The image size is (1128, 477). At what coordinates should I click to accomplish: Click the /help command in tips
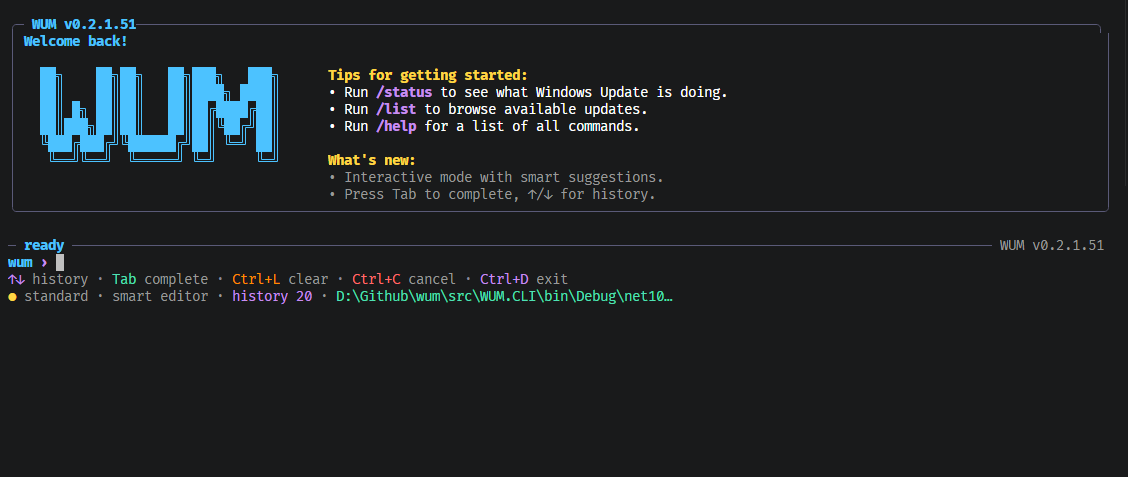pyautogui.click(x=396, y=127)
